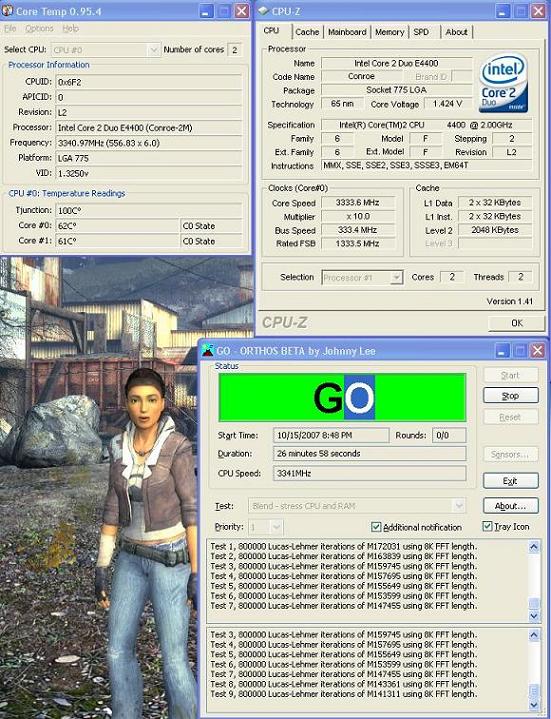Click the processor Name field Intel Core 2 Duo E4400
This screenshot has width=551, height=719.
pyautogui.click(x=397, y=63)
